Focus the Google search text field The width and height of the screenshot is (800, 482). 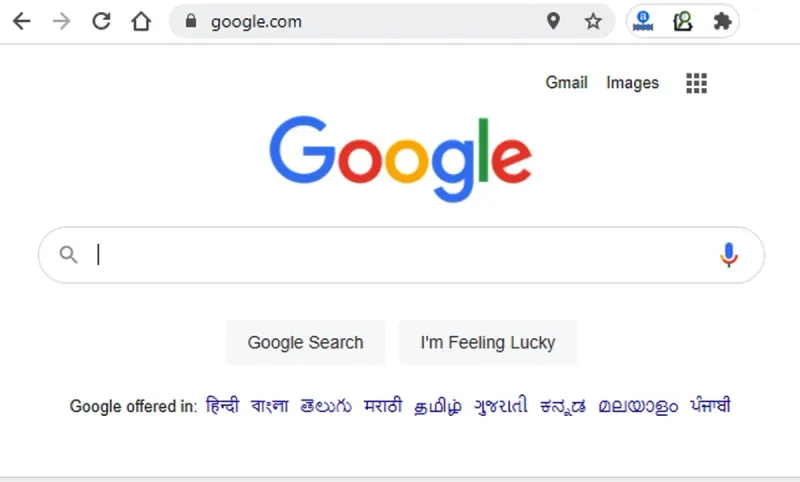[400, 255]
